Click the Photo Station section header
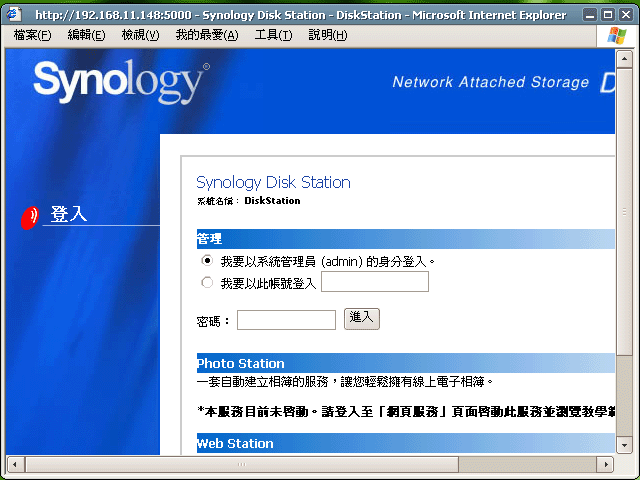 (406, 363)
